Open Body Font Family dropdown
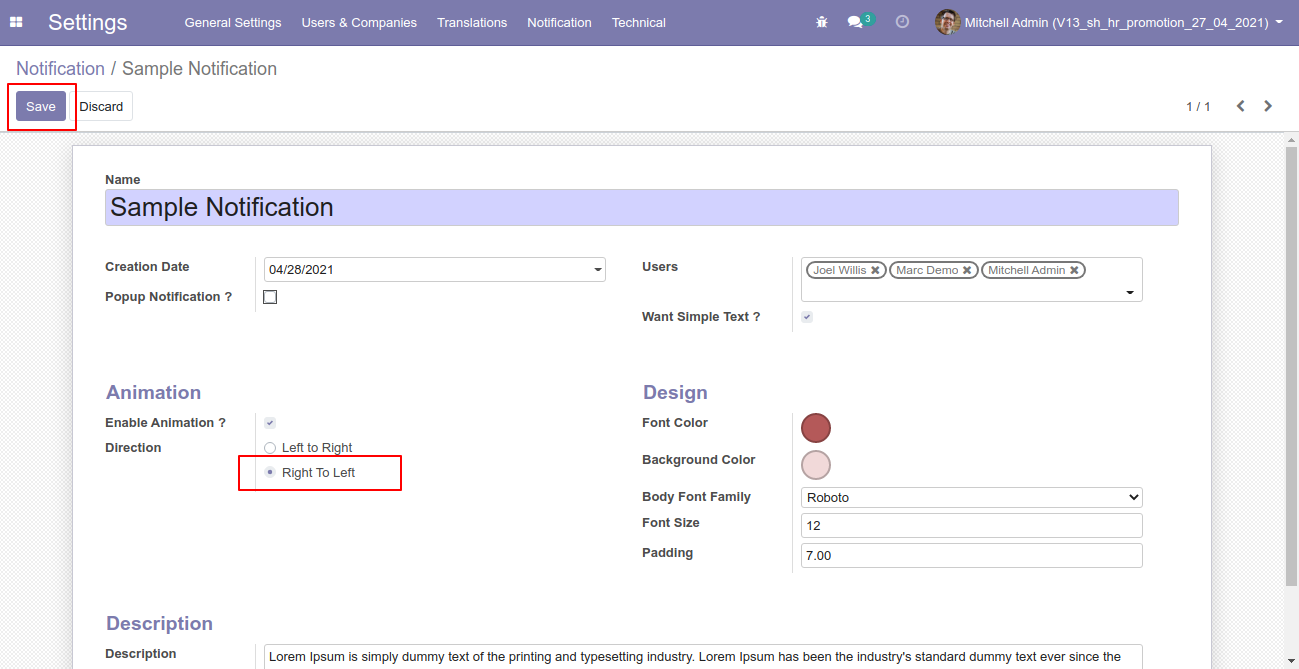The image size is (1299, 669). 972,497
